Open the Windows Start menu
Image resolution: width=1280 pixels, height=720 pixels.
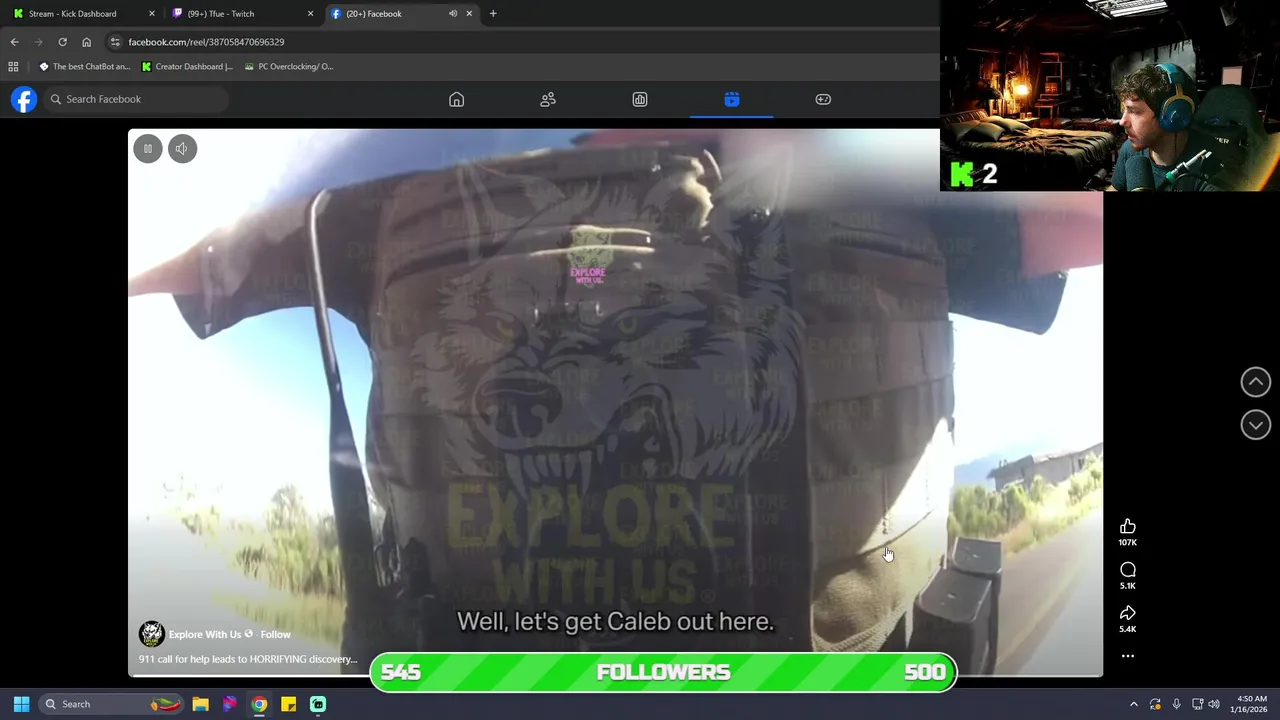pyautogui.click(x=21, y=704)
